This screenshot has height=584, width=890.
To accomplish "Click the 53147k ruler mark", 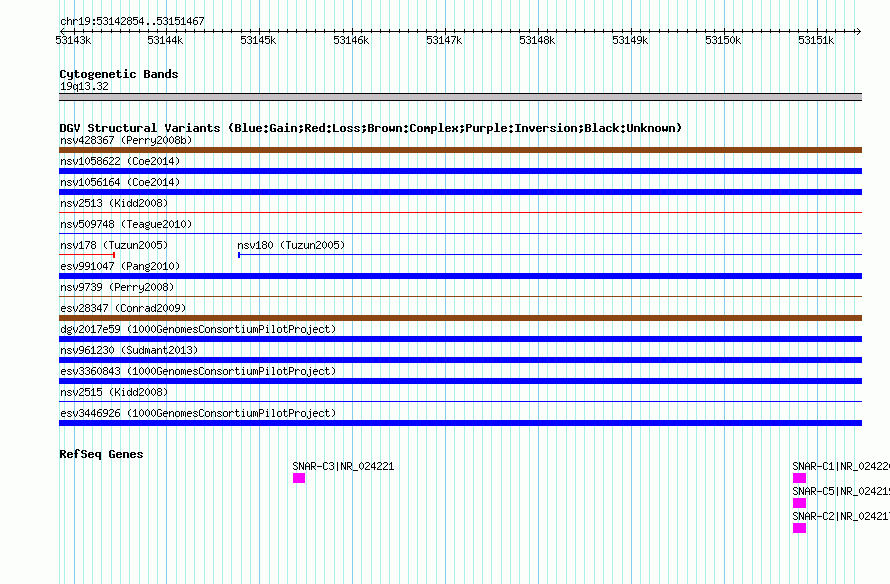I will [x=444, y=40].
